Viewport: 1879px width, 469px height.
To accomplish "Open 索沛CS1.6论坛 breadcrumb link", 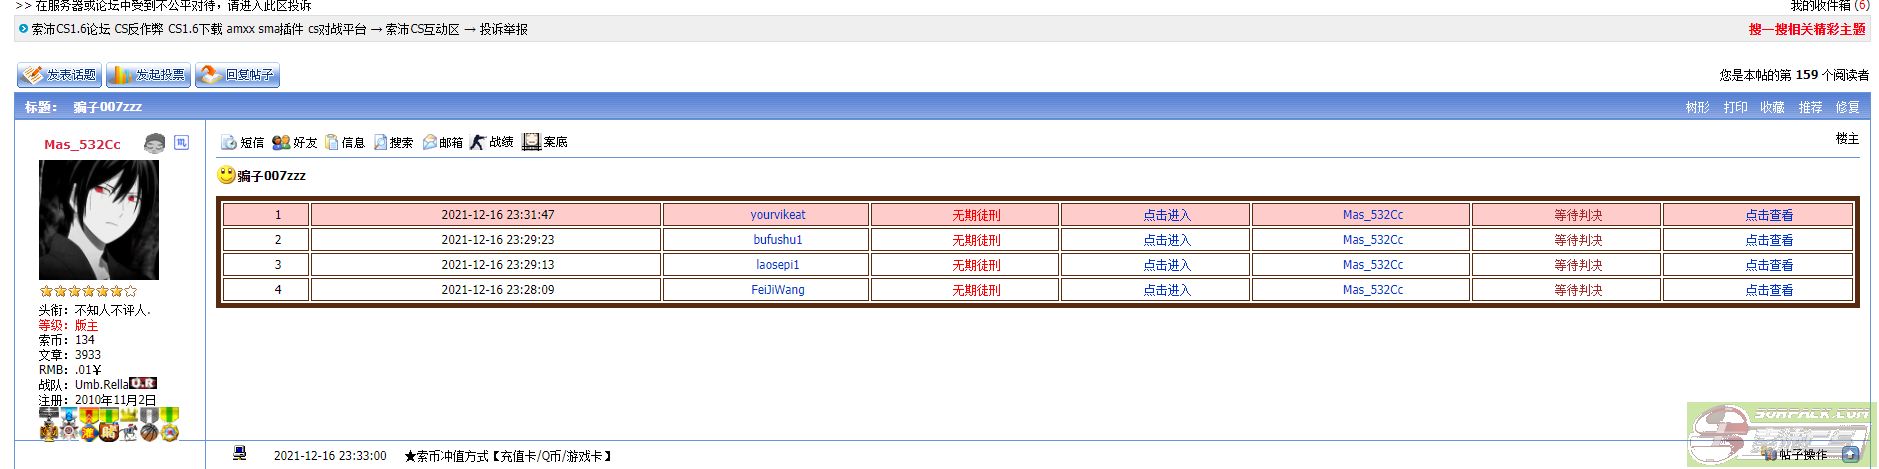I will click(71, 29).
